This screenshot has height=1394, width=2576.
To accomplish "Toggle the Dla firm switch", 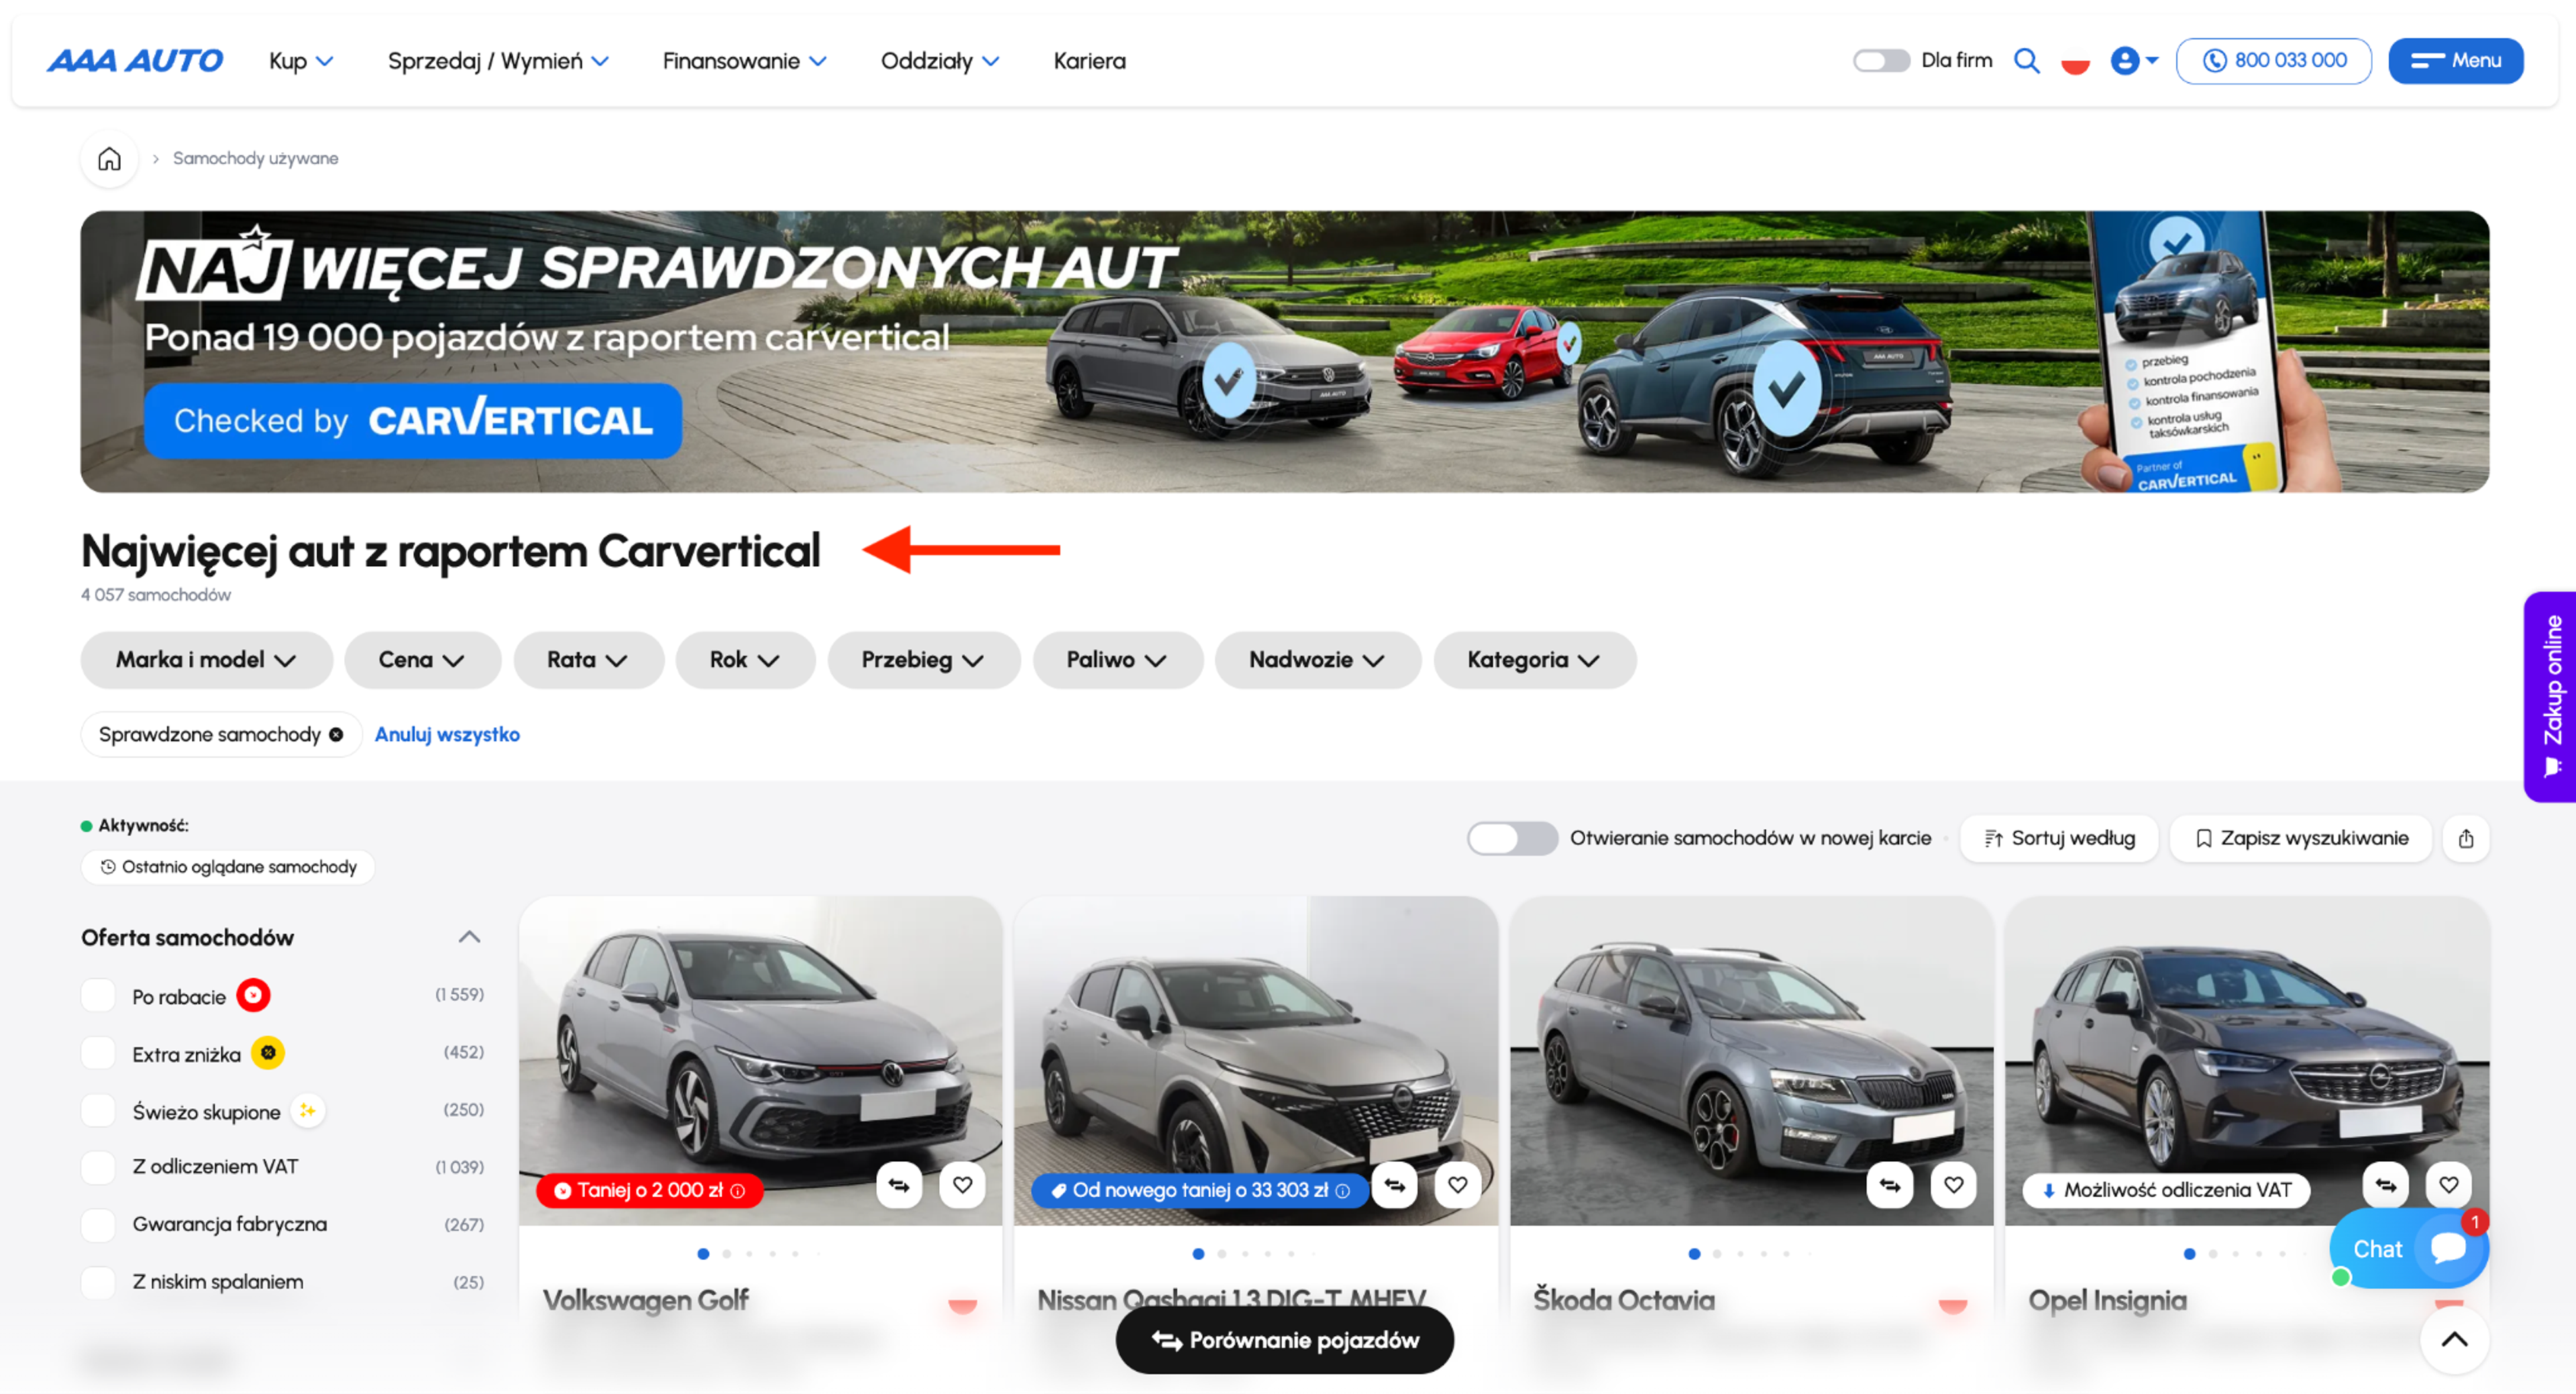I will pos(1881,61).
